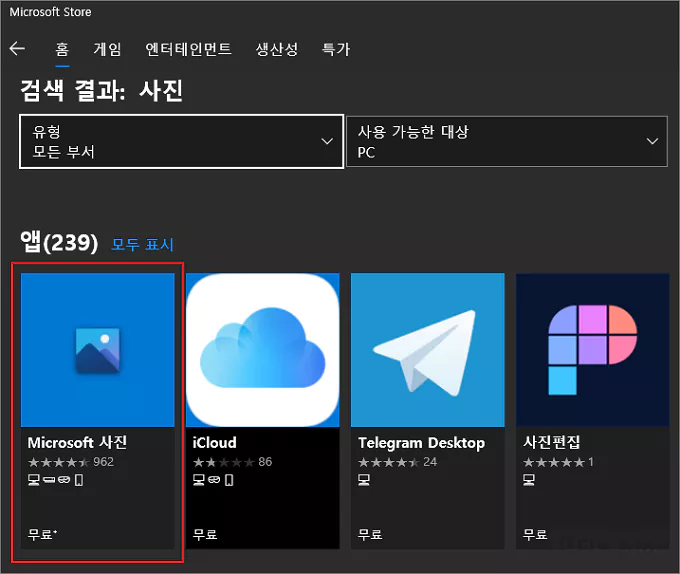Open the Microsoft 사진 app thumbnail
This screenshot has height=574, width=680.
98,350
